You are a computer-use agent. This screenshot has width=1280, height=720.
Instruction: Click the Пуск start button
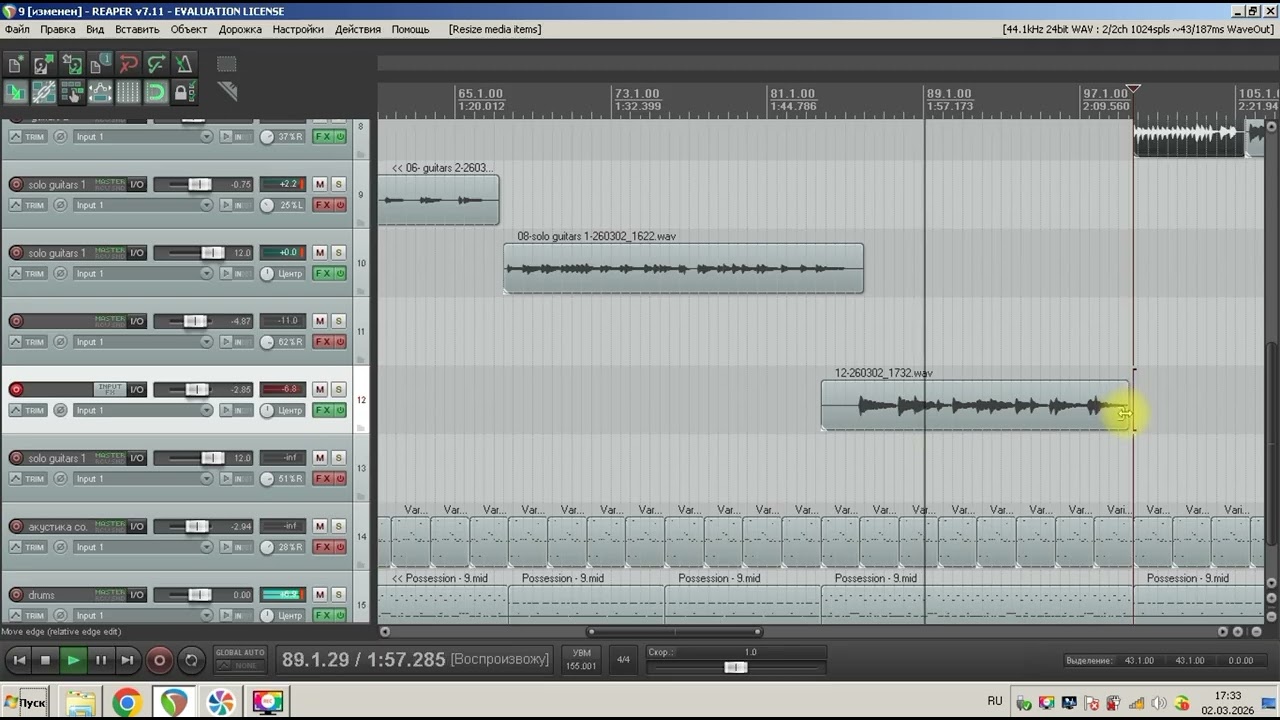(25, 702)
